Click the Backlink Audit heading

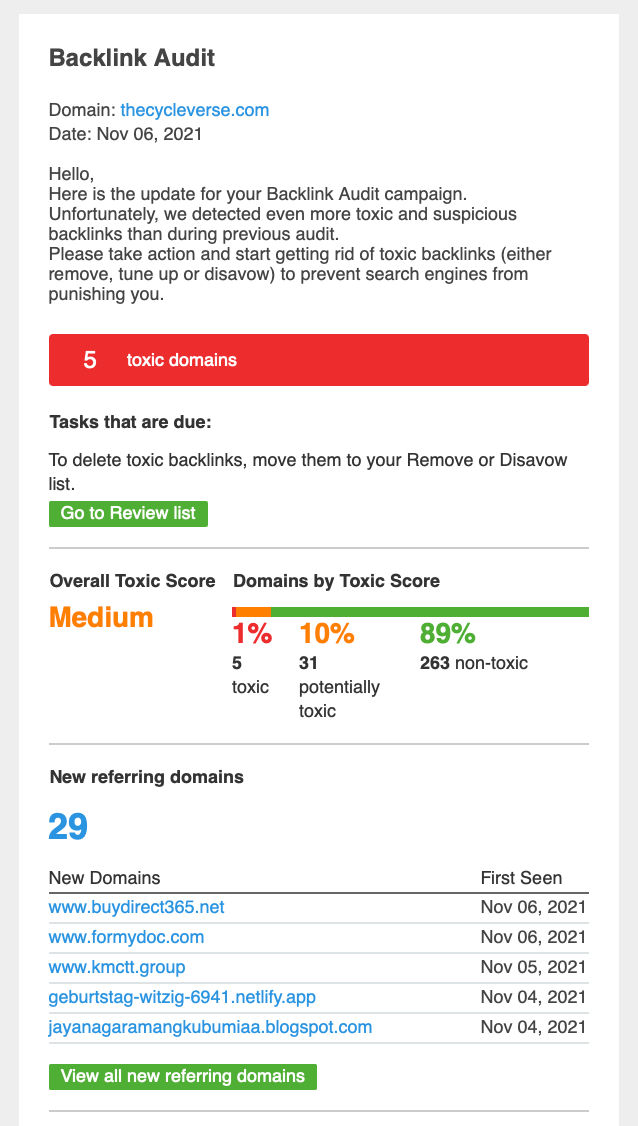(x=132, y=58)
